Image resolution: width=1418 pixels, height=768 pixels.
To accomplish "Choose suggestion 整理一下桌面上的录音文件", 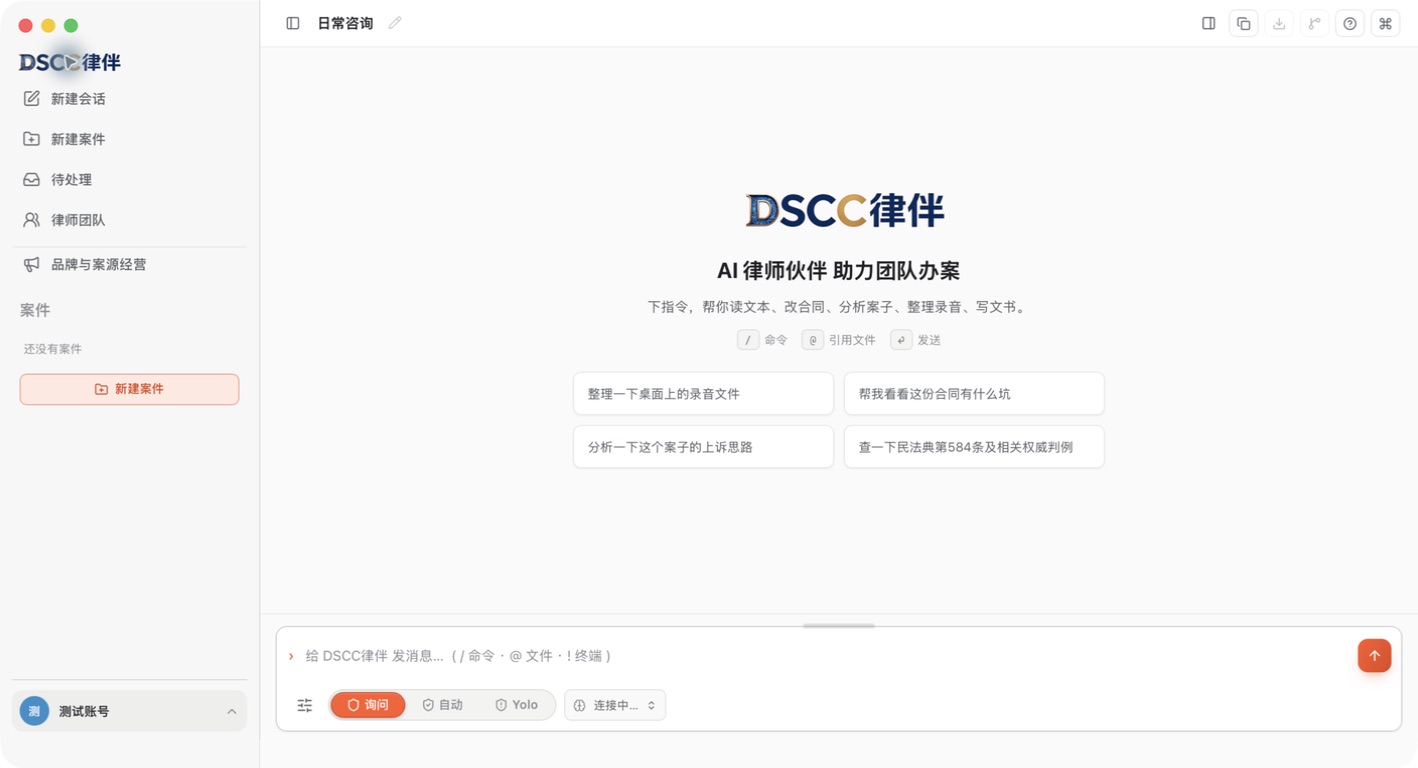I will pyautogui.click(x=703, y=394).
